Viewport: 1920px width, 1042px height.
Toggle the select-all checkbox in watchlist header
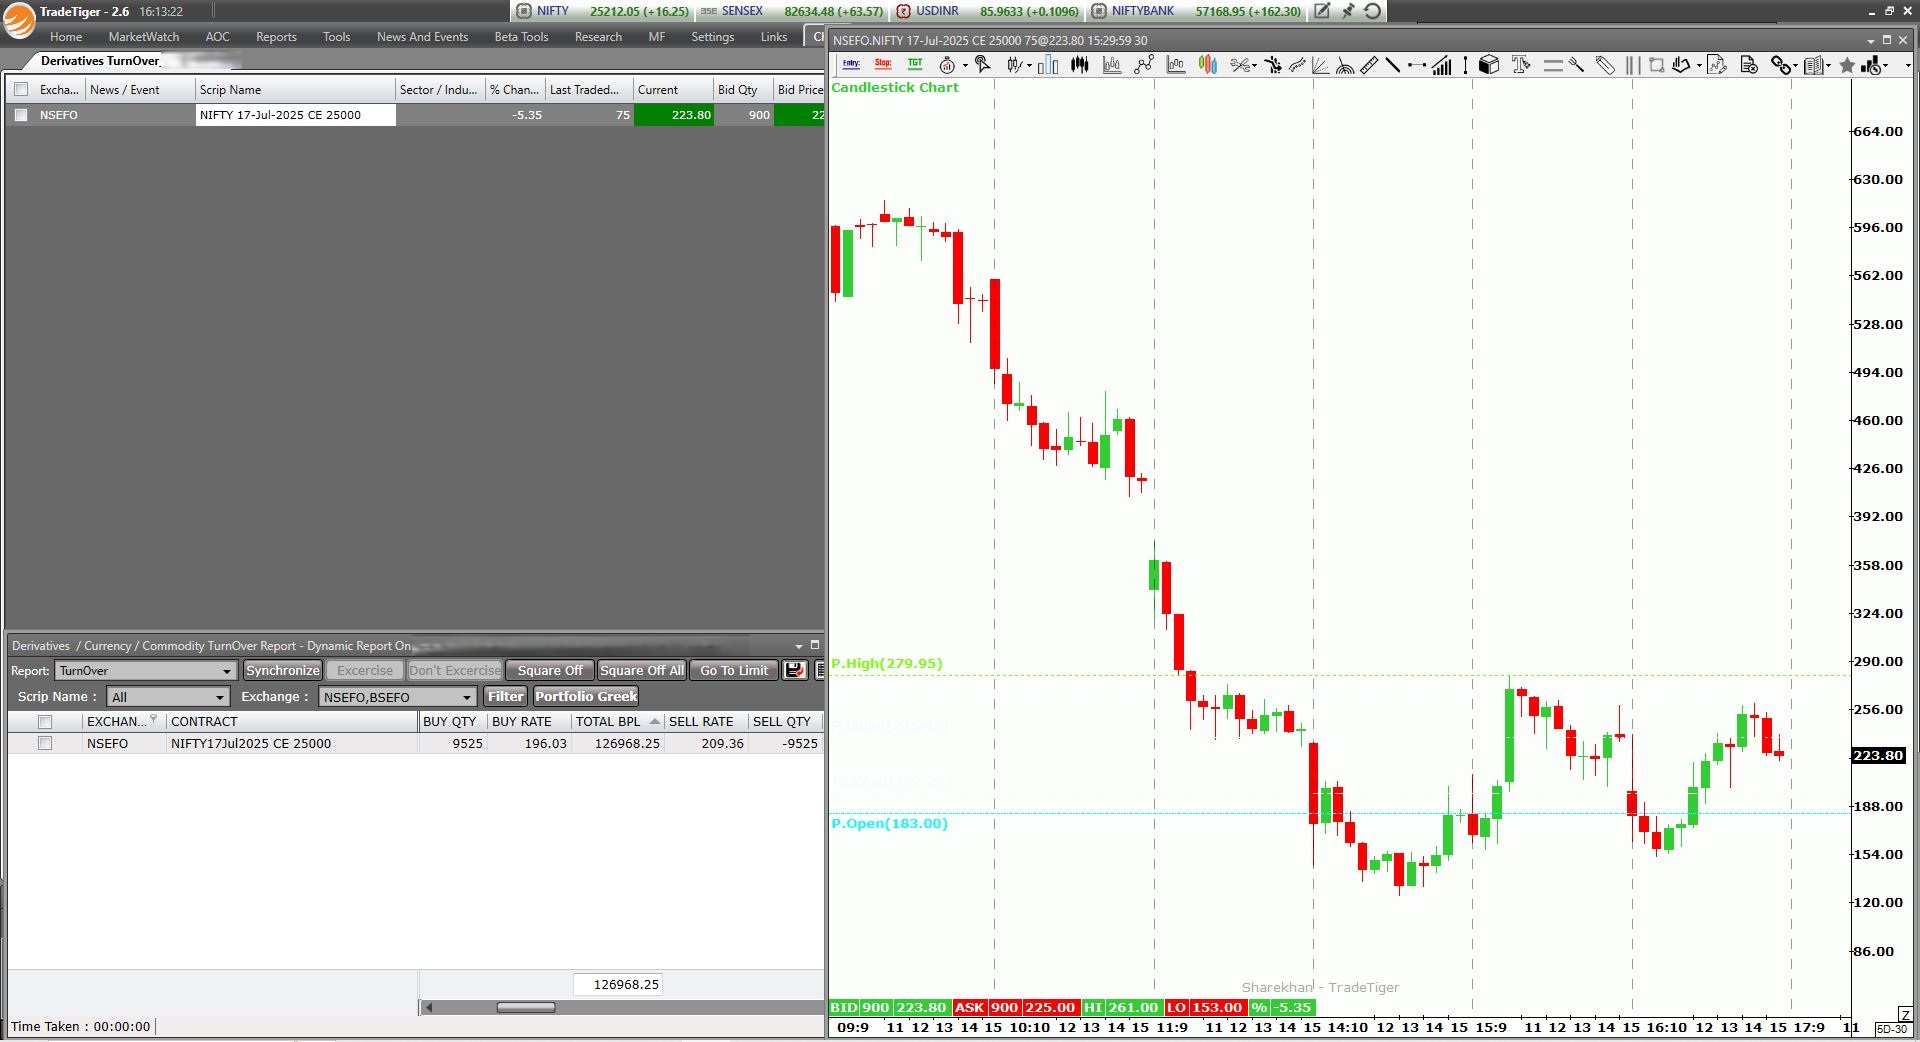21,89
